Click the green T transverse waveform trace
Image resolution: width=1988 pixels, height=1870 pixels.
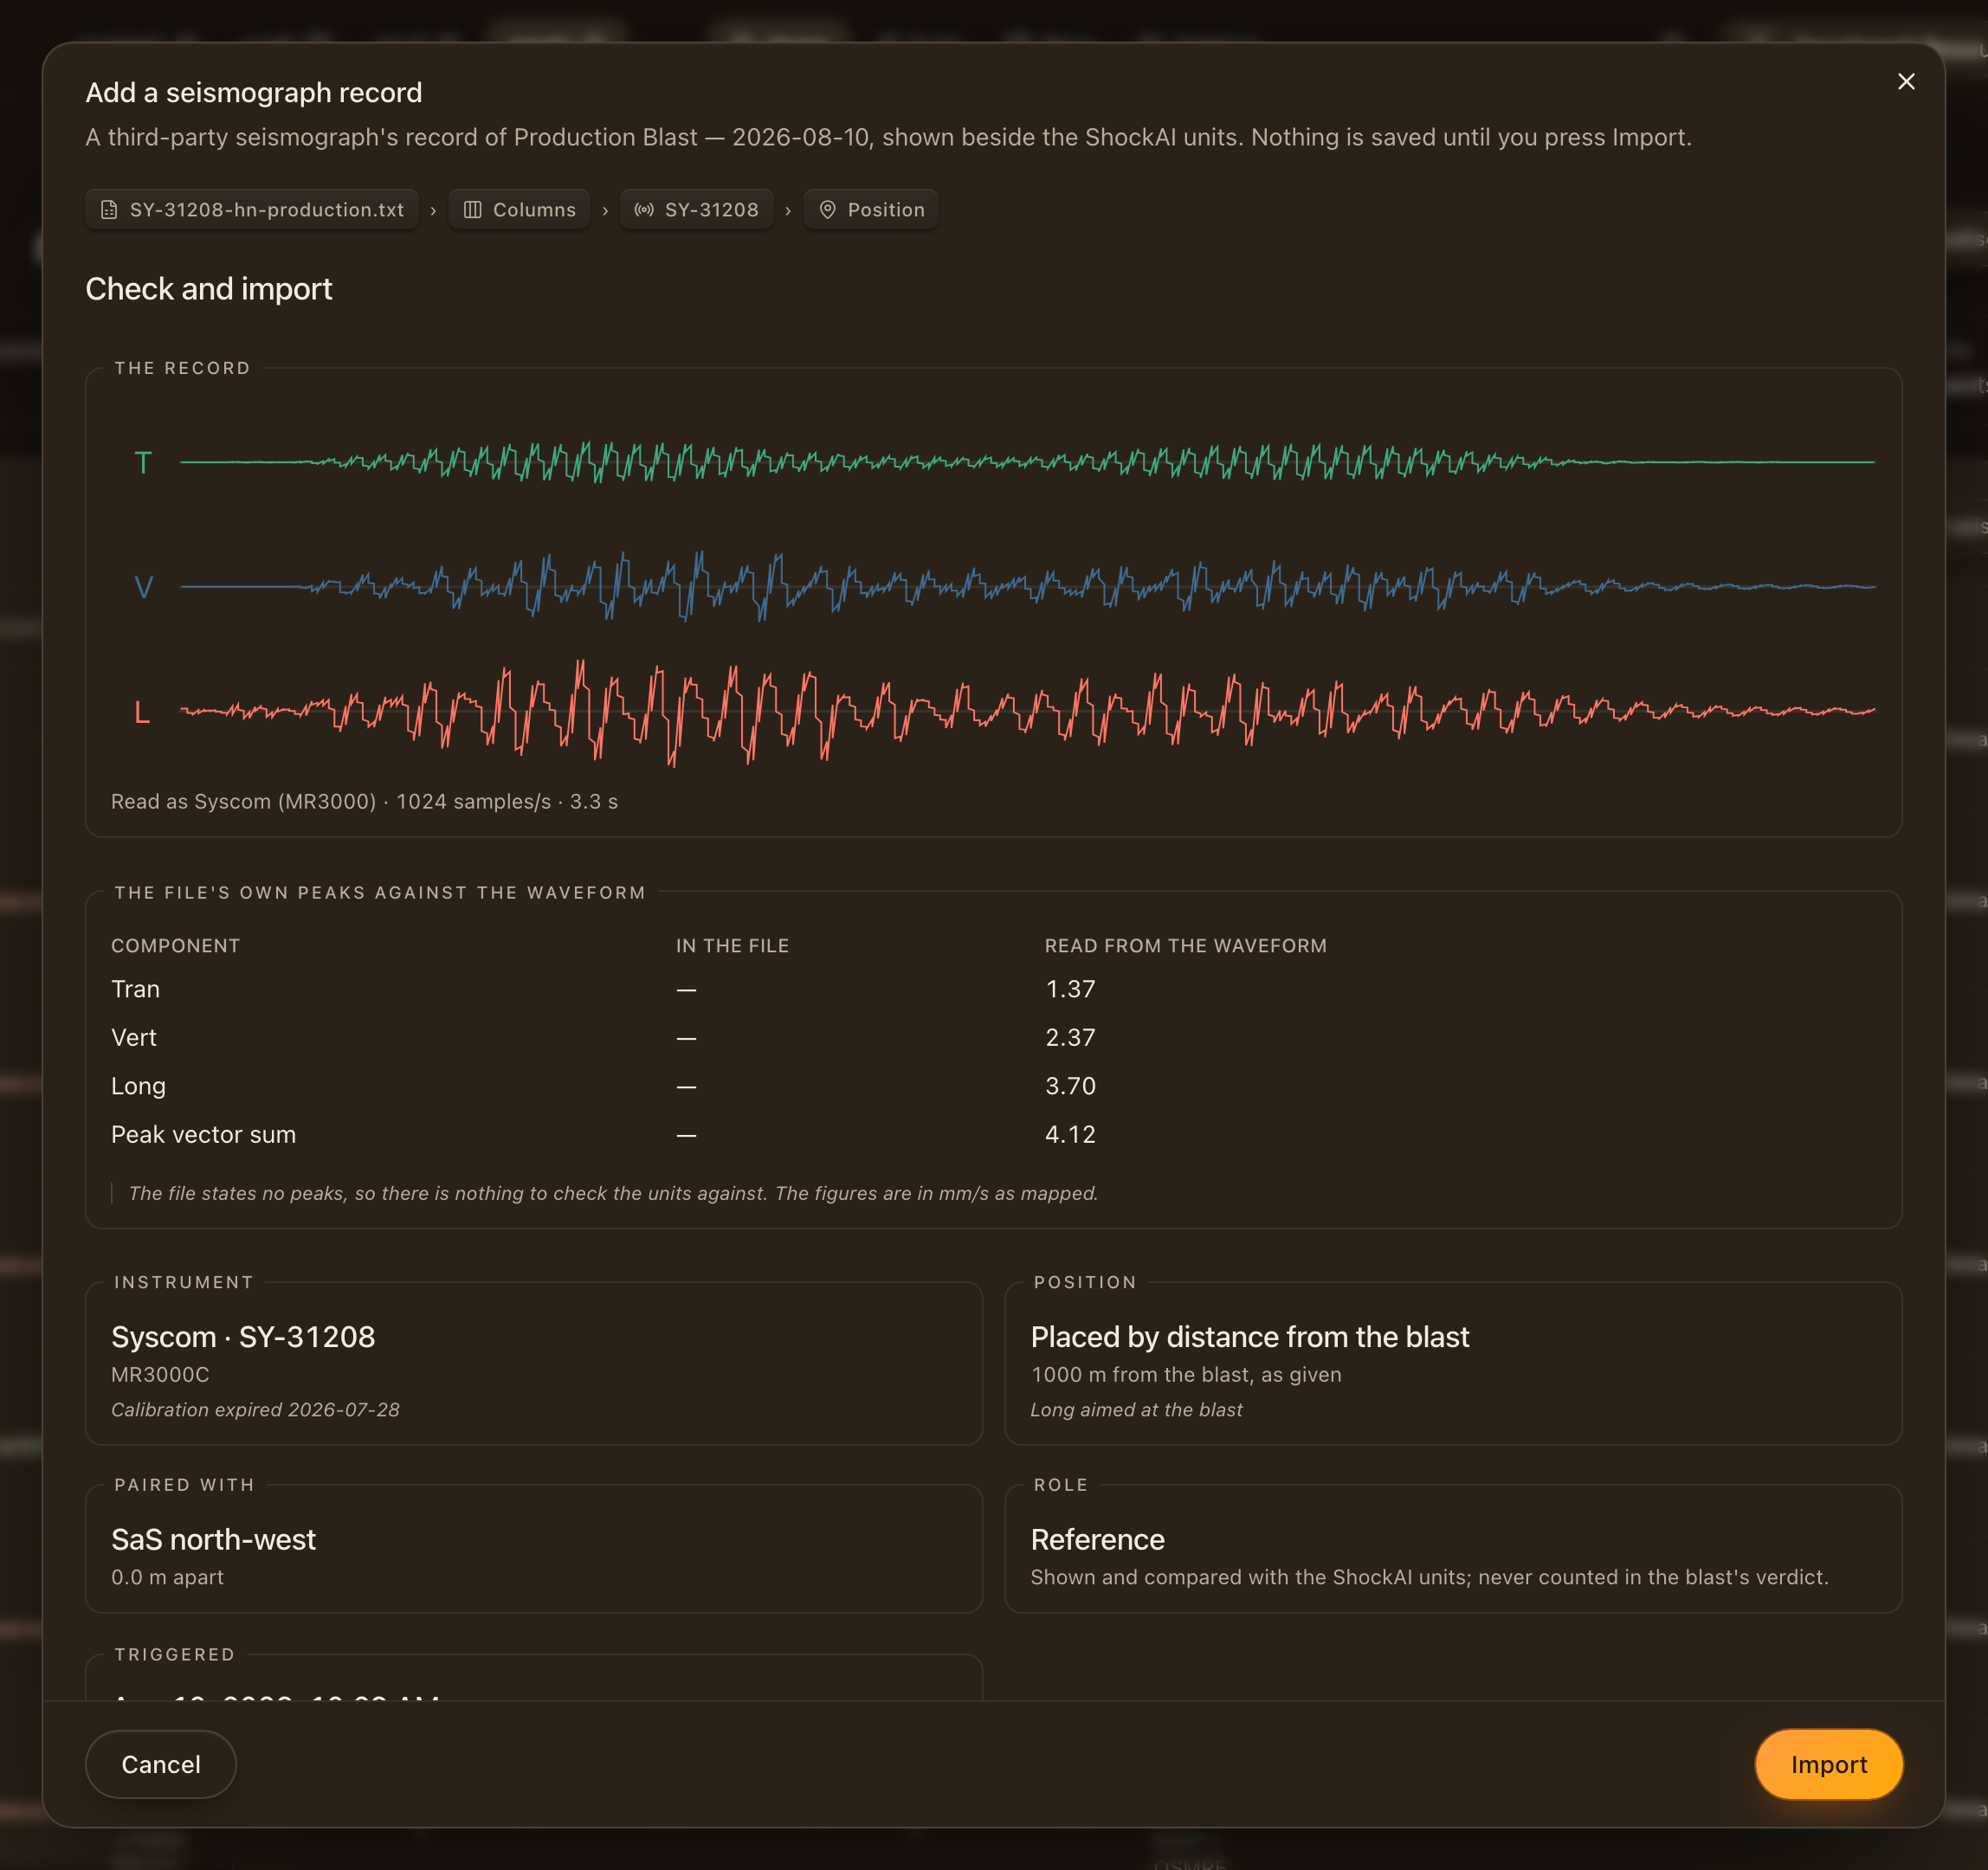pos(1027,462)
